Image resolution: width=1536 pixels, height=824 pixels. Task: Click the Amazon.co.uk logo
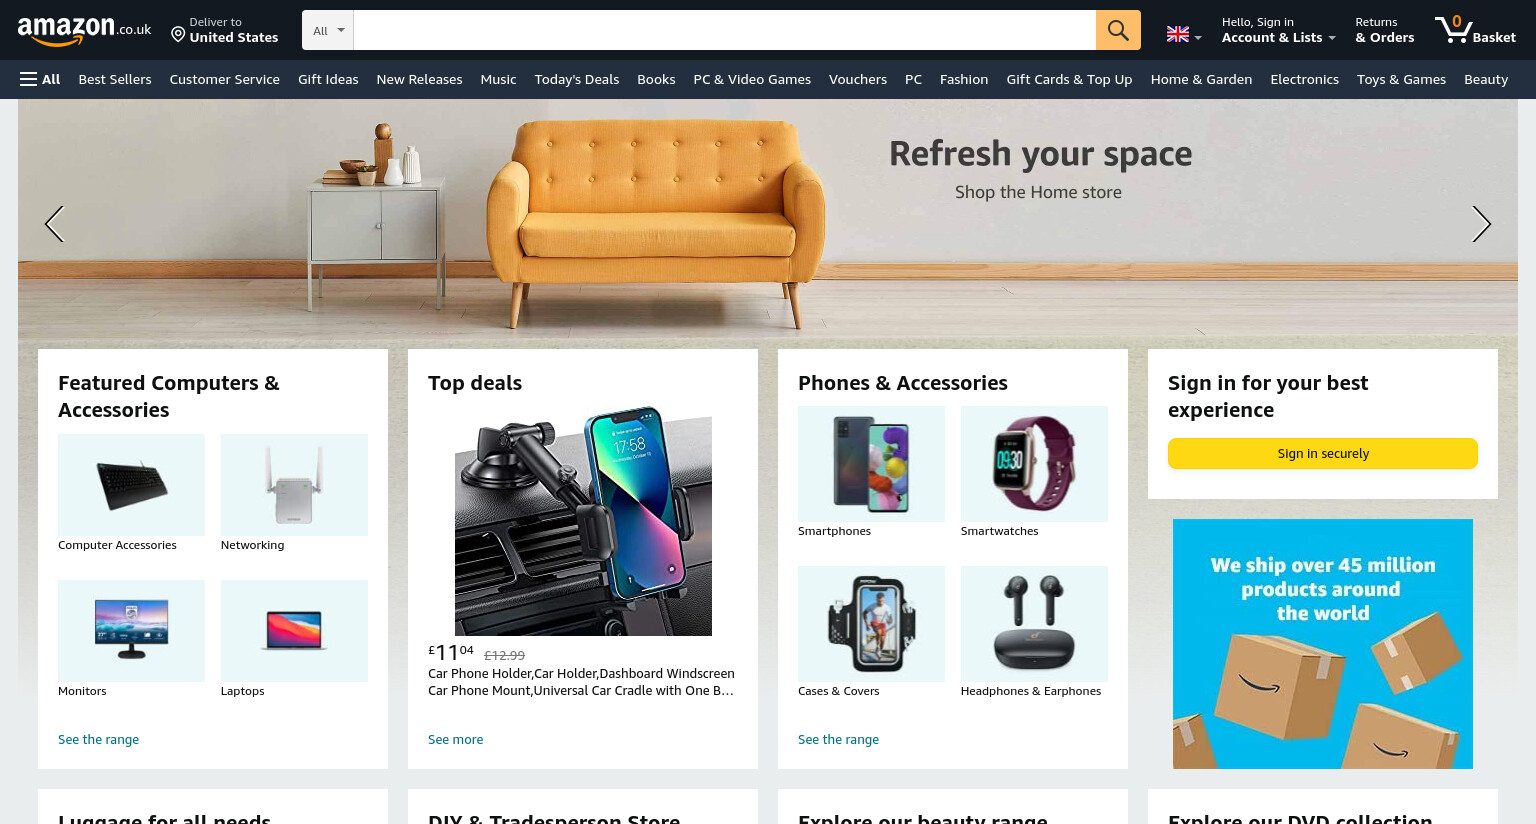tap(84, 30)
